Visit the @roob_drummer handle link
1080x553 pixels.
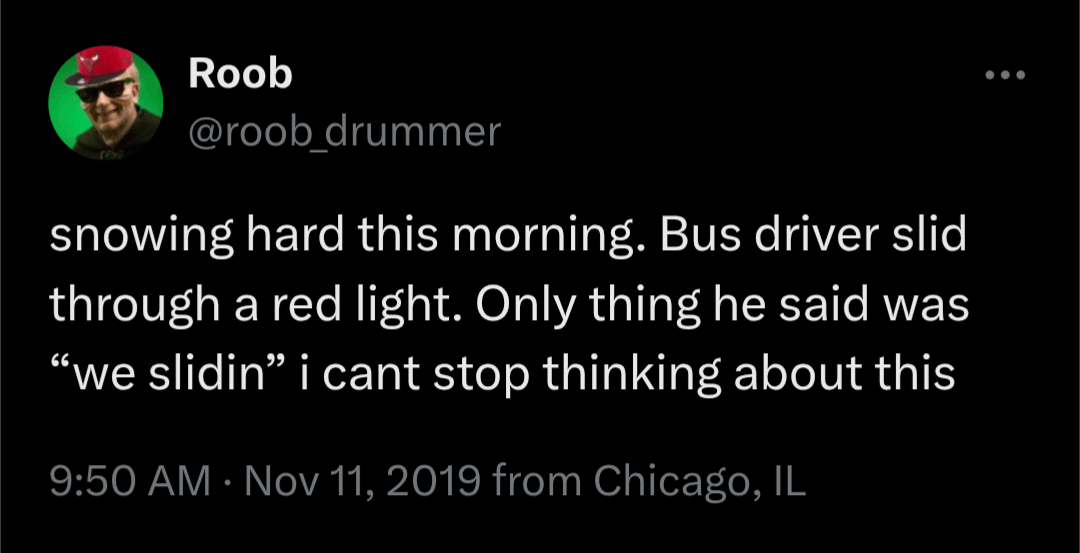[344, 131]
